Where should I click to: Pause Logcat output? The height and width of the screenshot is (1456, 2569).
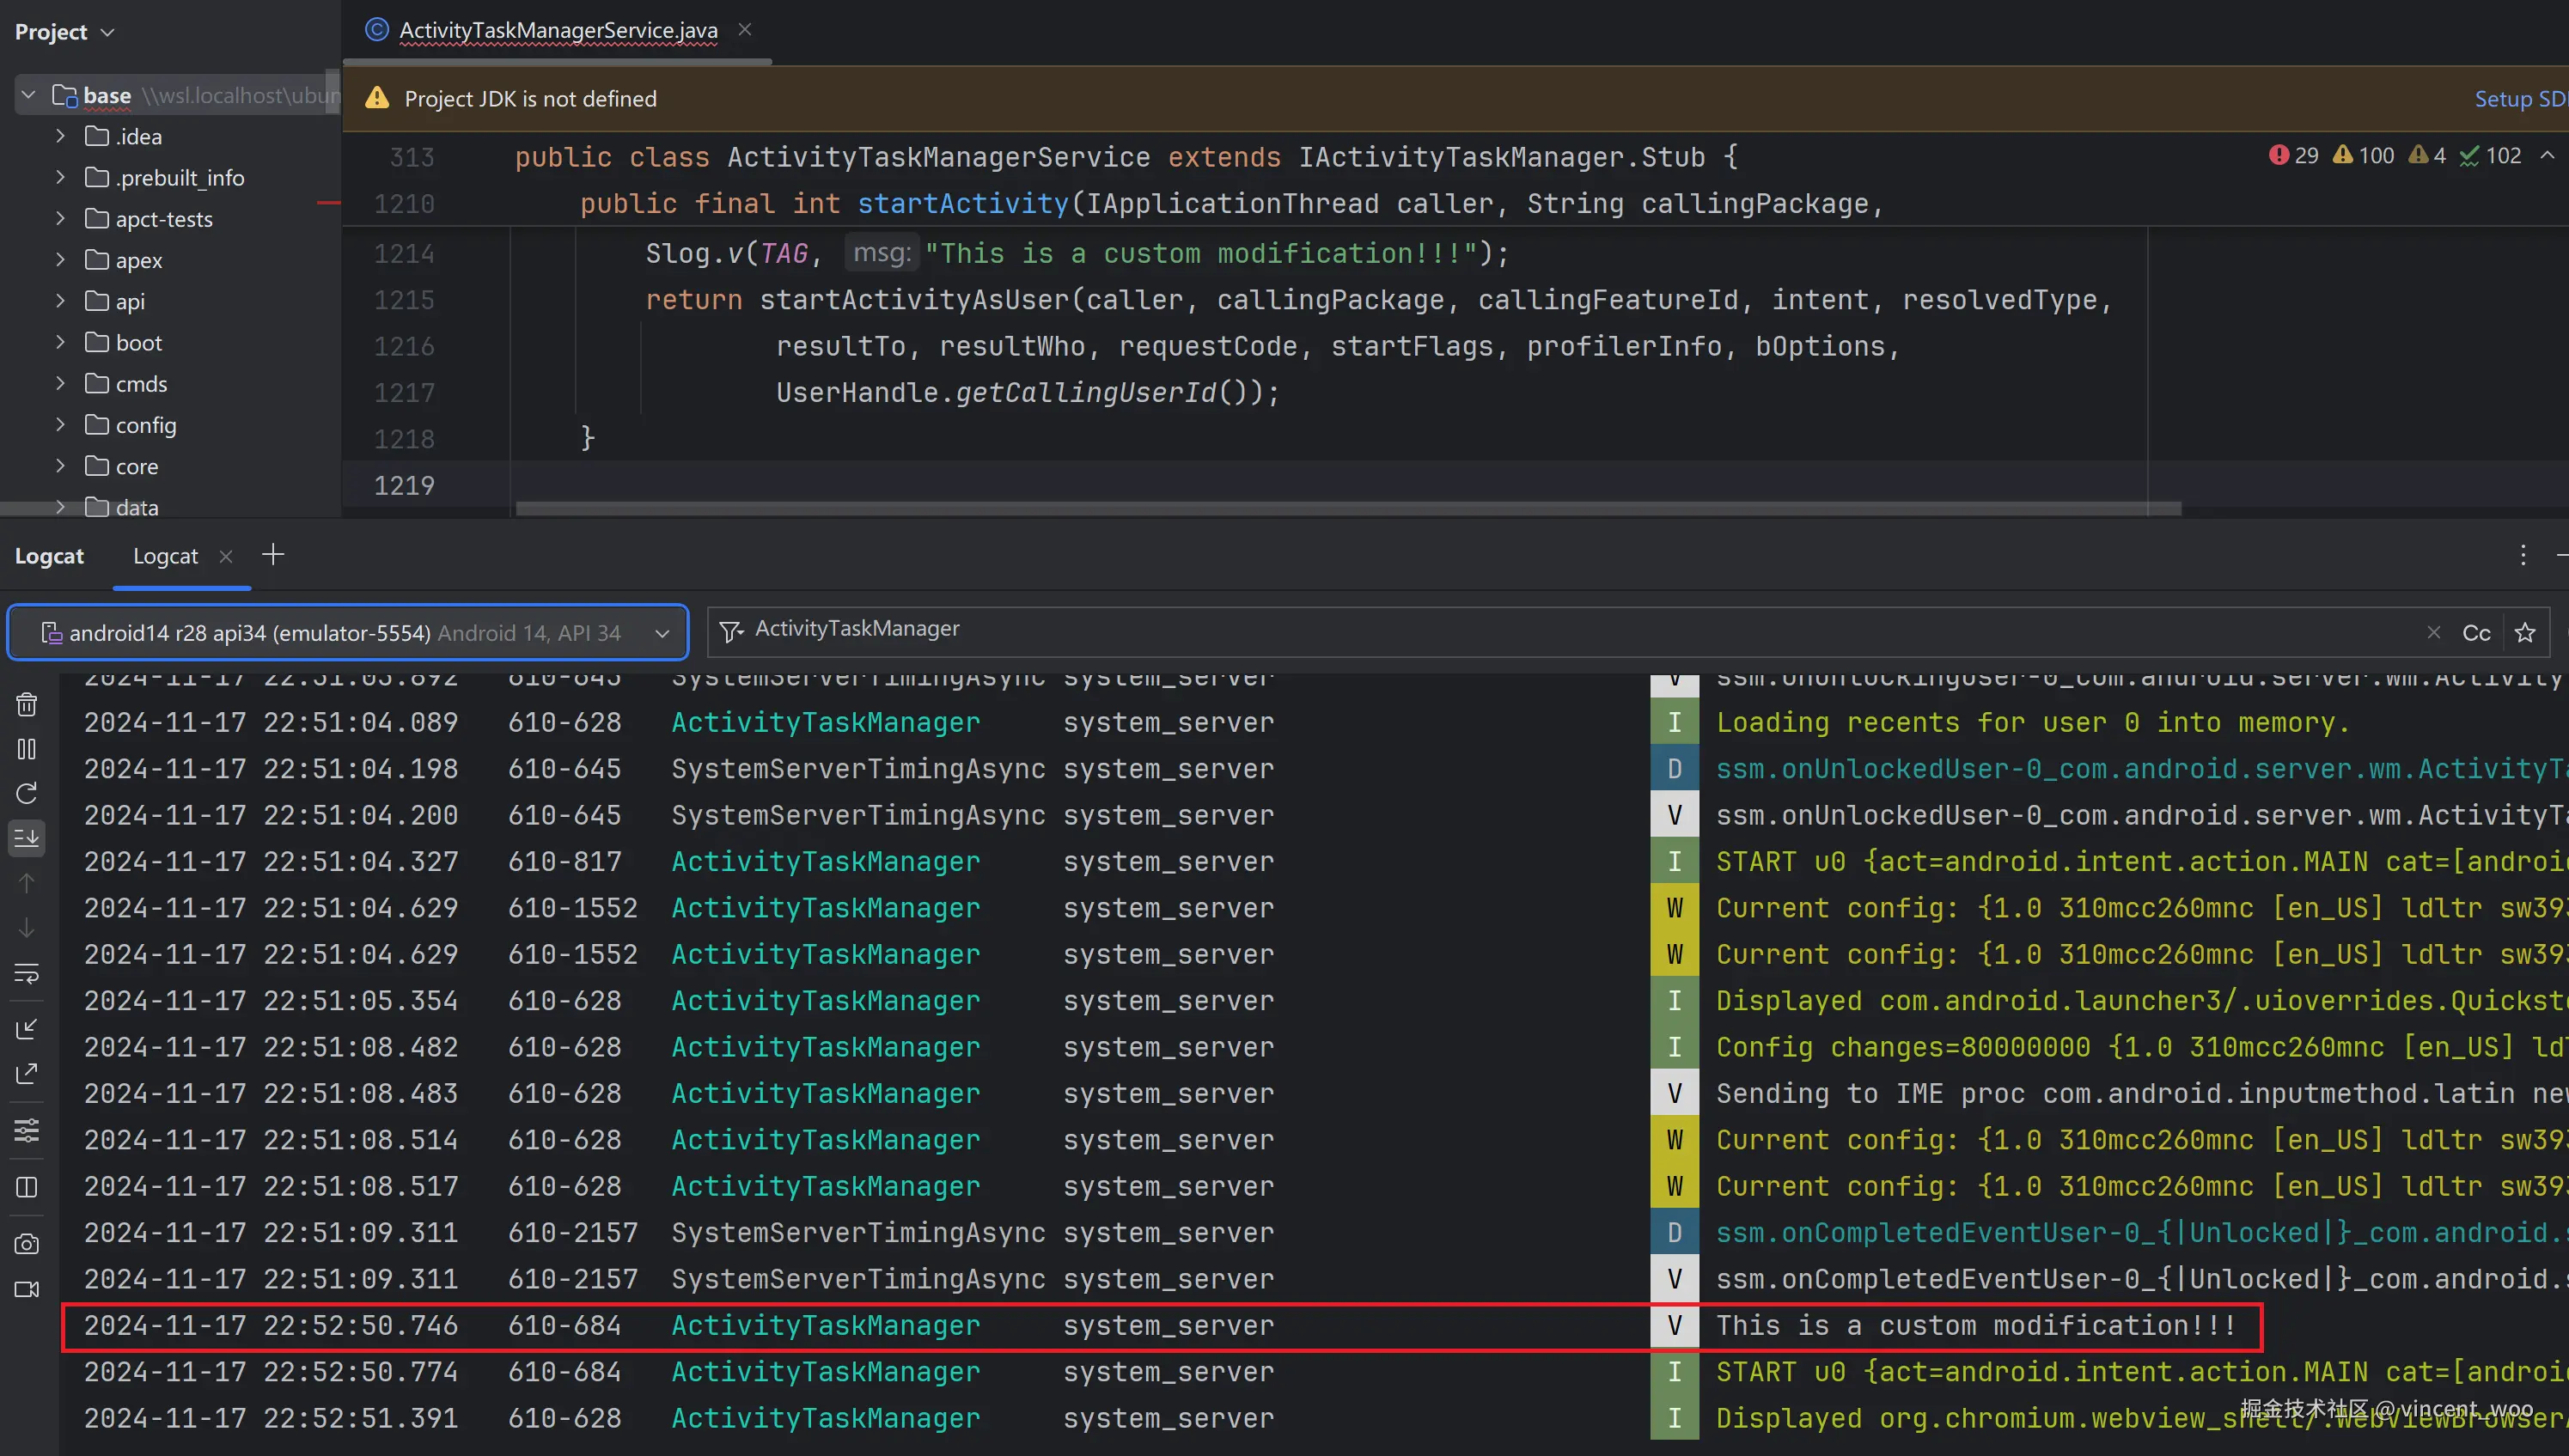27,749
